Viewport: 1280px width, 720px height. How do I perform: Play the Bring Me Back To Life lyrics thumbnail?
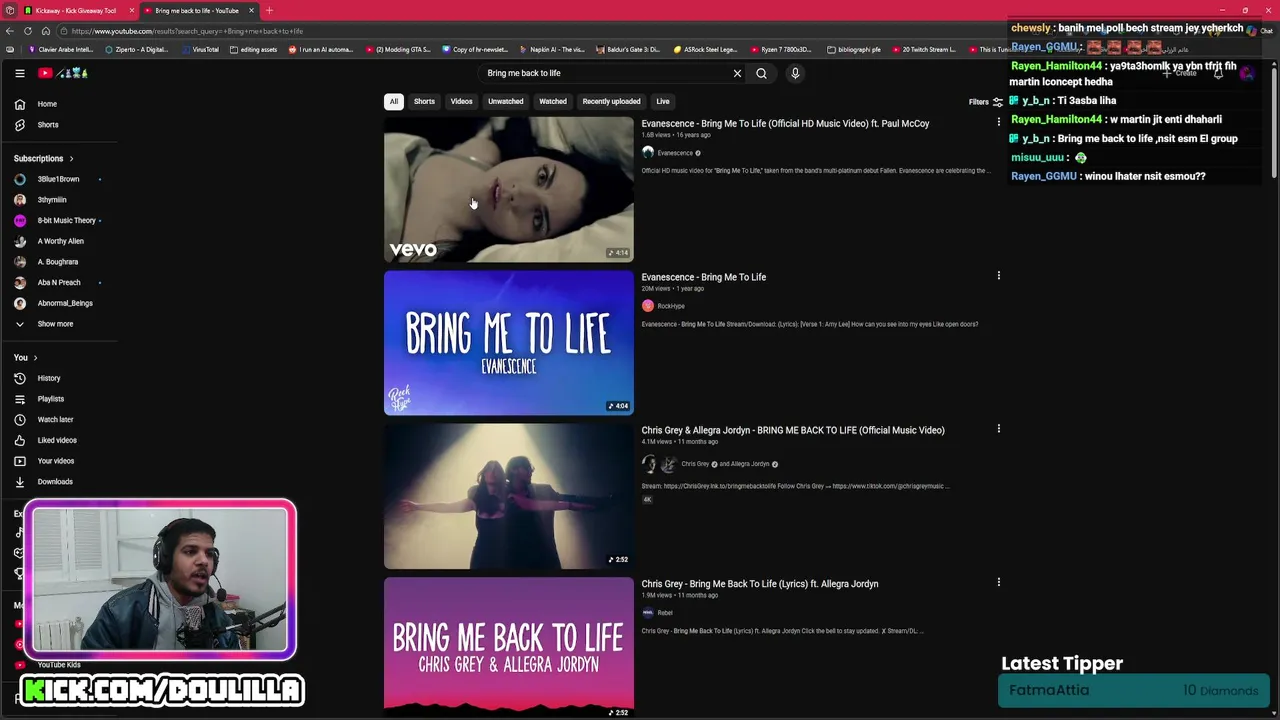coord(508,647)
